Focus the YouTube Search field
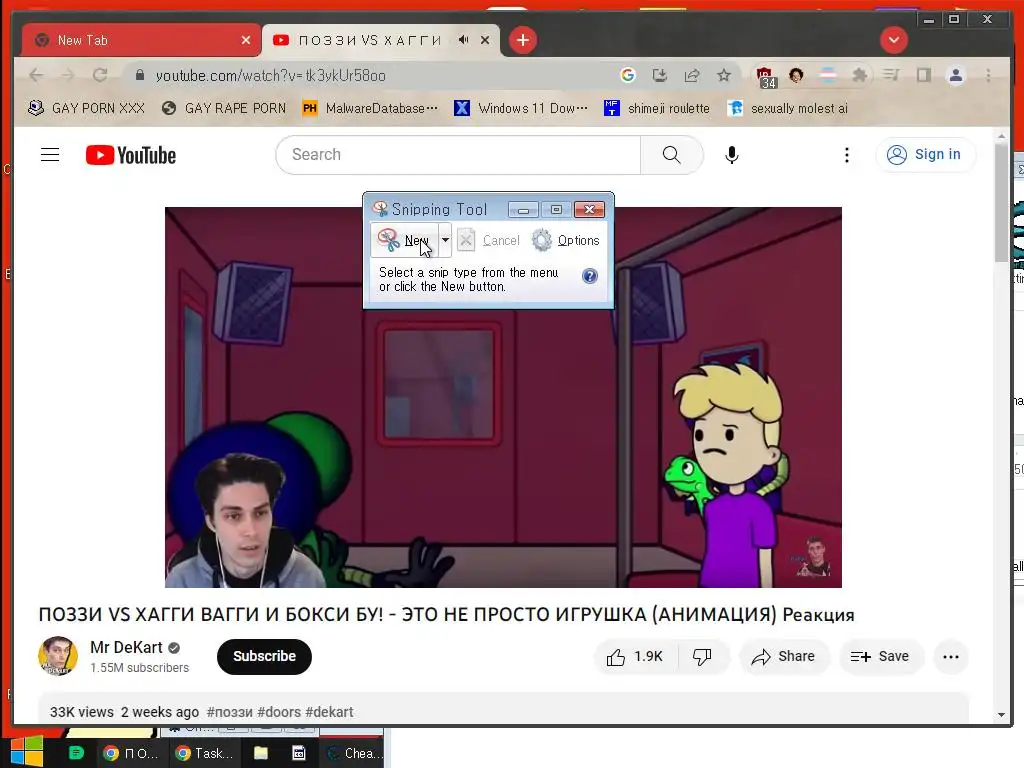 tap(458, 155)
